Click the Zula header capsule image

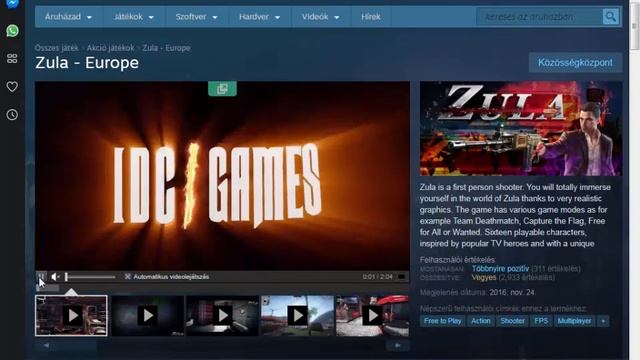(x=521, y=129)
